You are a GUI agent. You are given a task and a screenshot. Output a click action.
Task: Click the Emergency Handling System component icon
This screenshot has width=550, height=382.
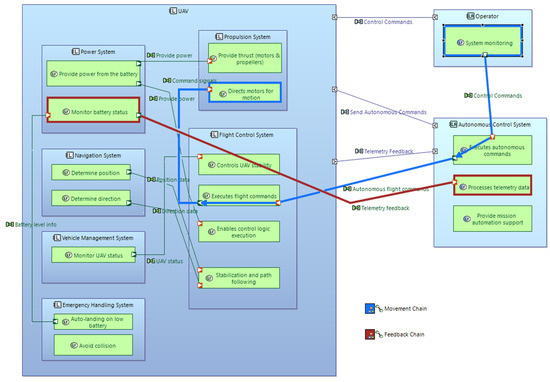pyautogui.click(x=57, y=305)
